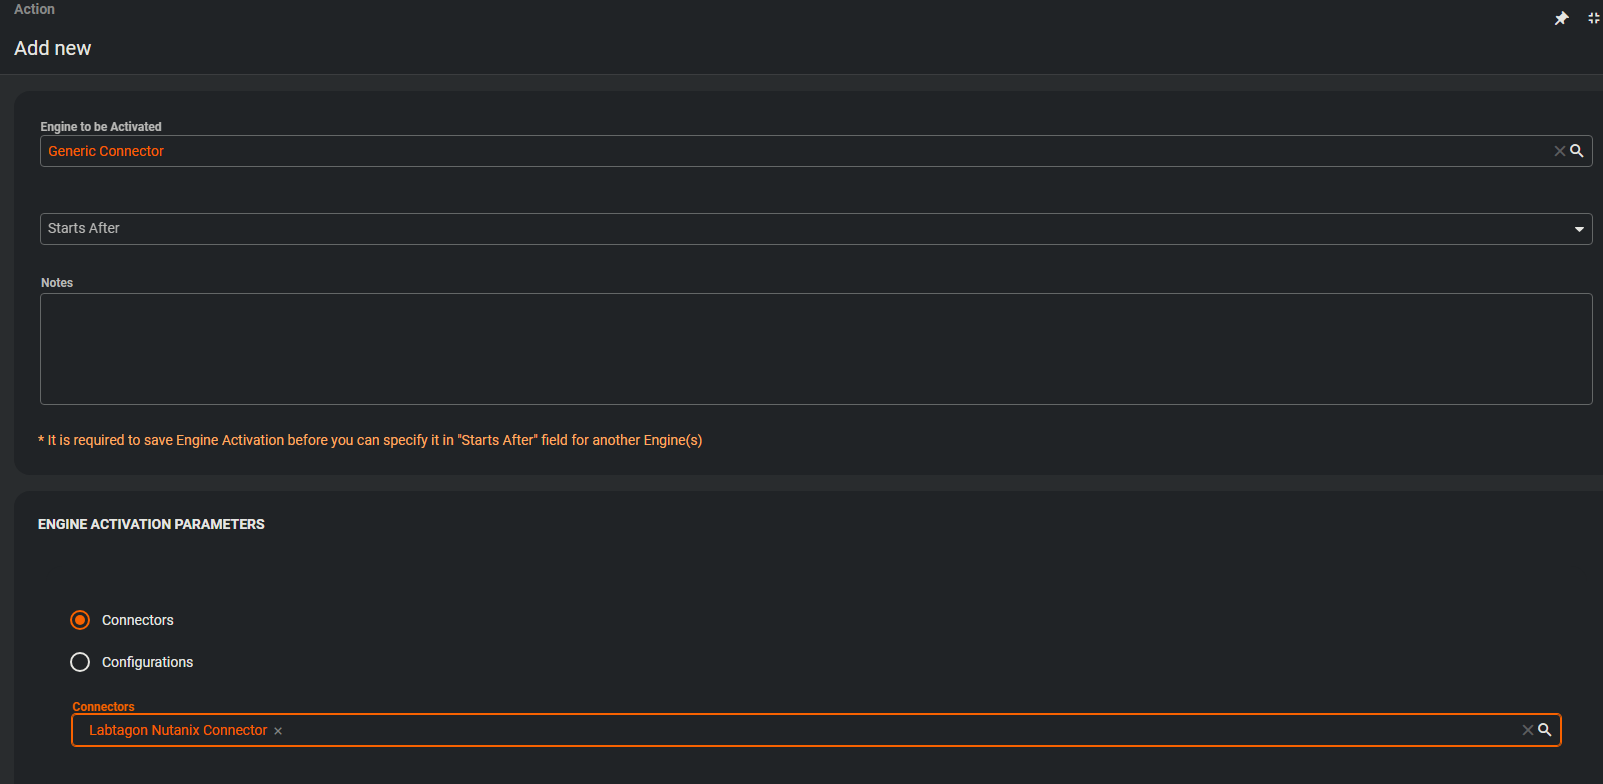Click the Labtagon Nutanix Connector tag text

pos(178,730)
